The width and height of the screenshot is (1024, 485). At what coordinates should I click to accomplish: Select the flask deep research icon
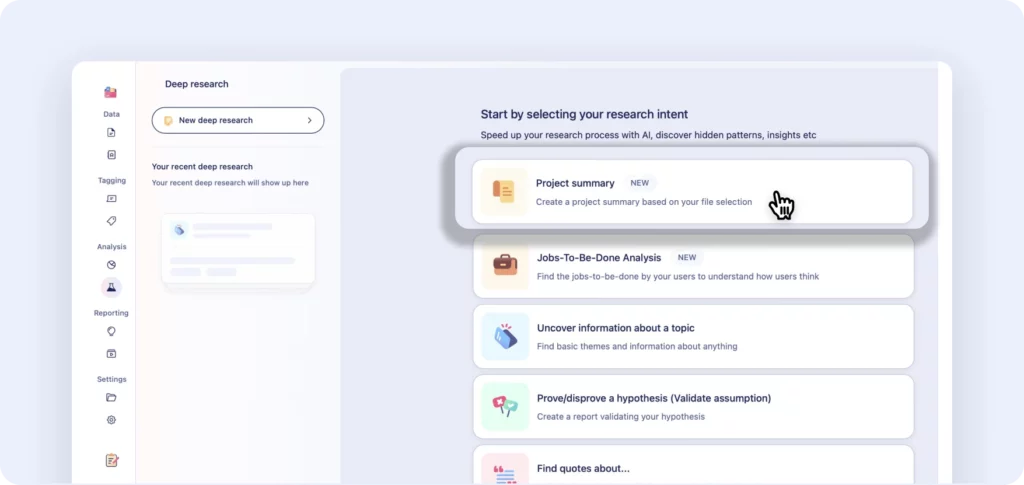click(x=111, y=287)
